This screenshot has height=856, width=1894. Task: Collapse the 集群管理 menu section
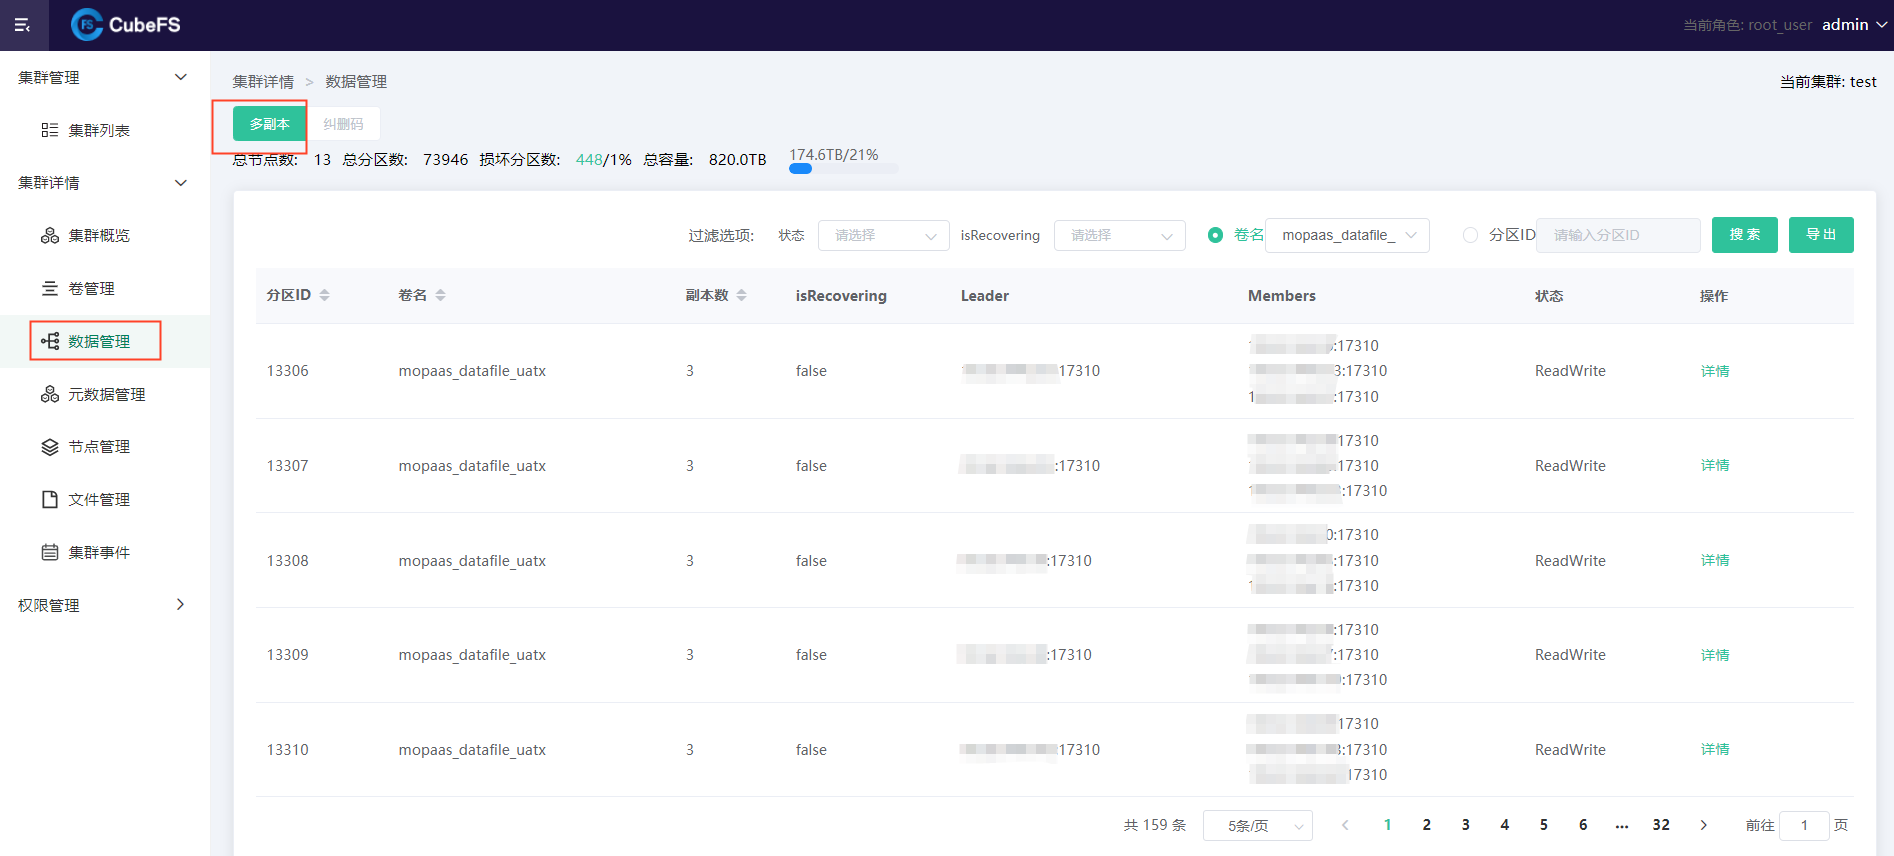click(104, 77)
